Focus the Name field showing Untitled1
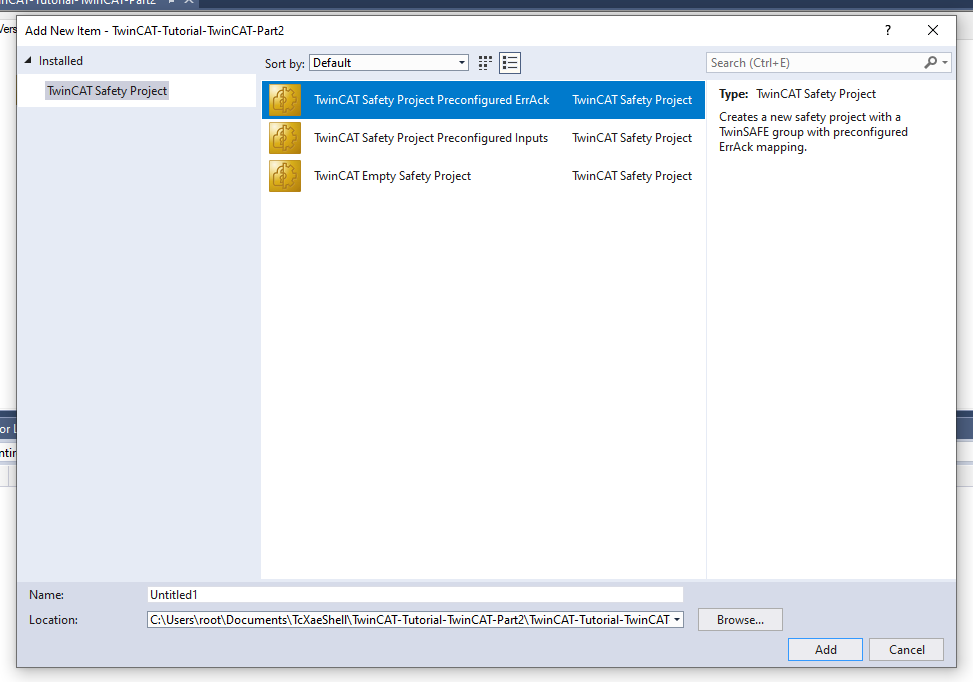Viewport: 973px width, 682px height. point(415,595)
